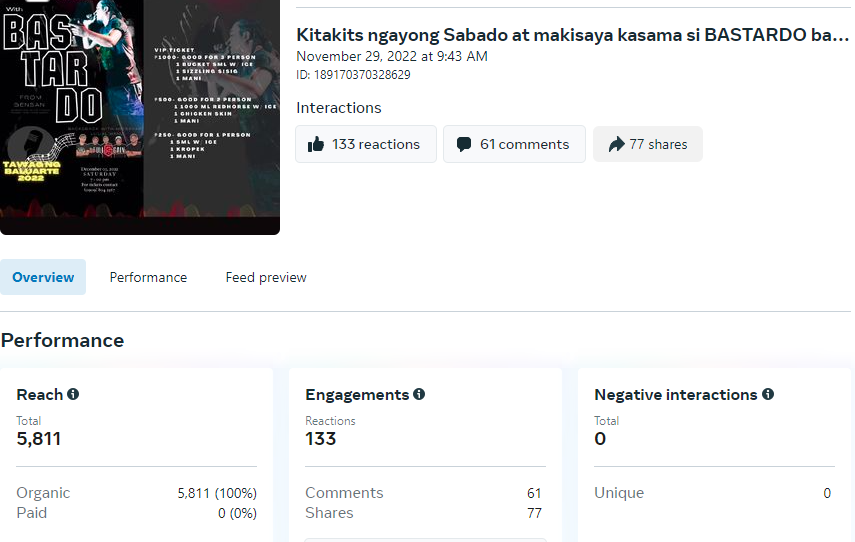Click the Engagements info icon
This screenshot has width=855, height=542.
(419, 395)
